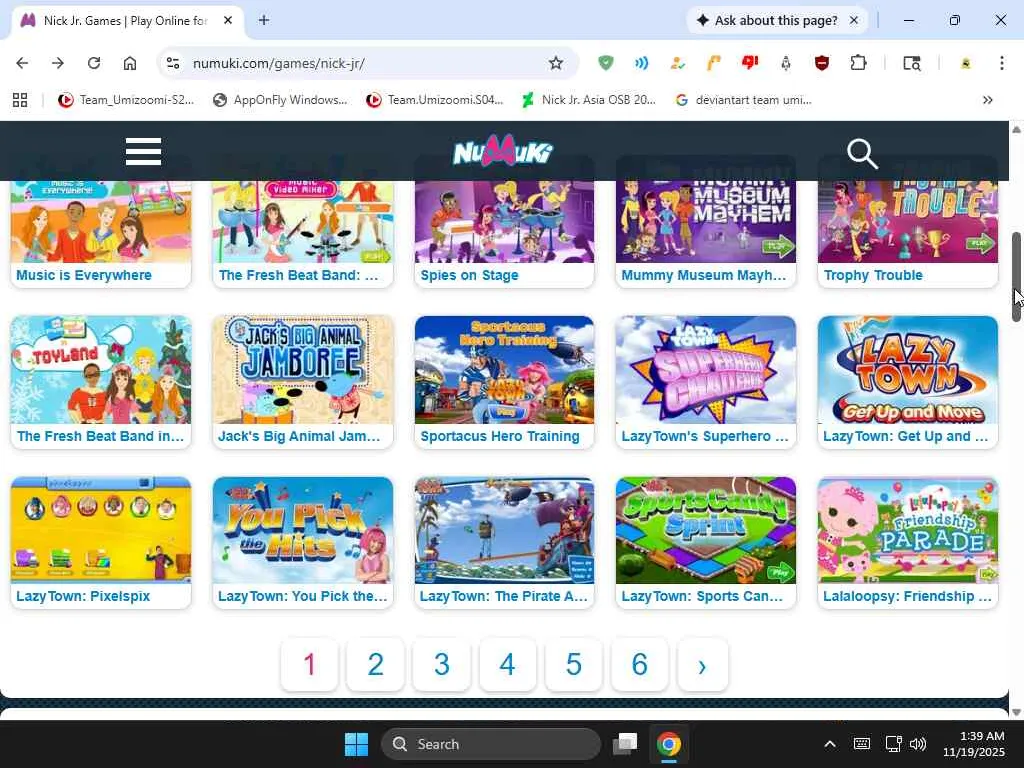Open Mummy Museum Mayhem game
The height and width of the screenshot is (768, 1024).
click(x=706, y=233)
